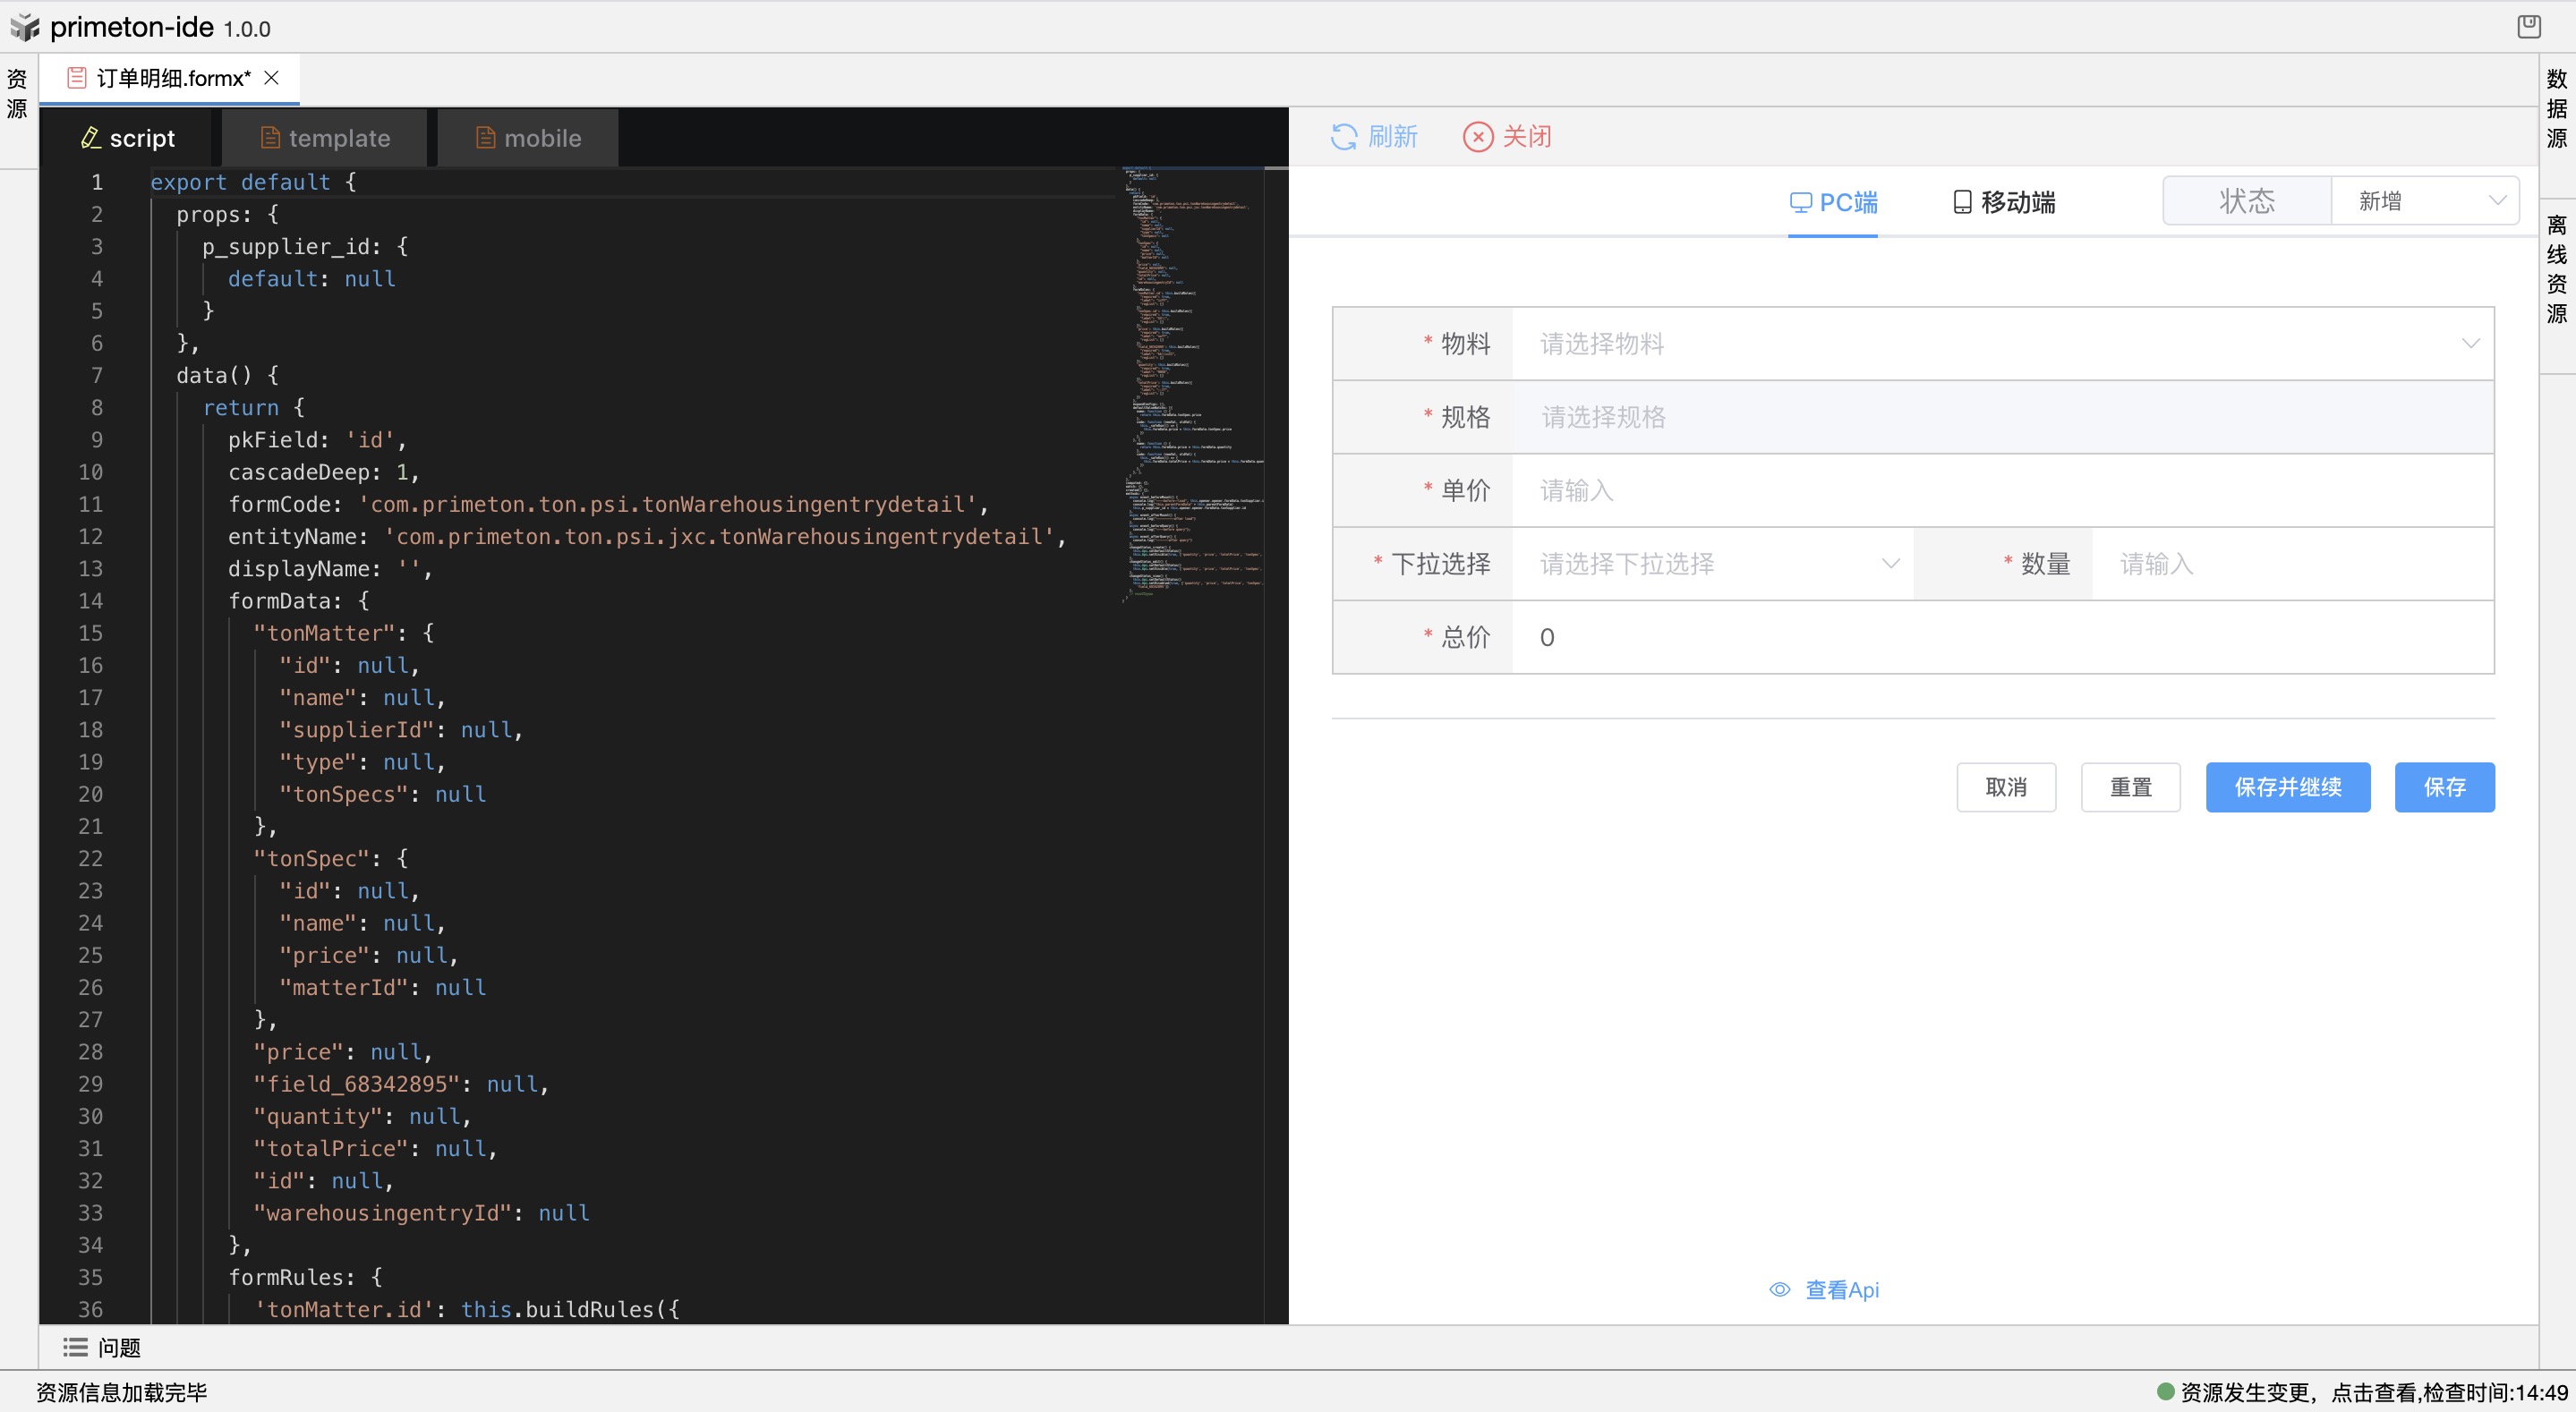This screenshot has width=2576, height=1412.
Task: Click the 保存并继续 button
Action: point(2287,787)
